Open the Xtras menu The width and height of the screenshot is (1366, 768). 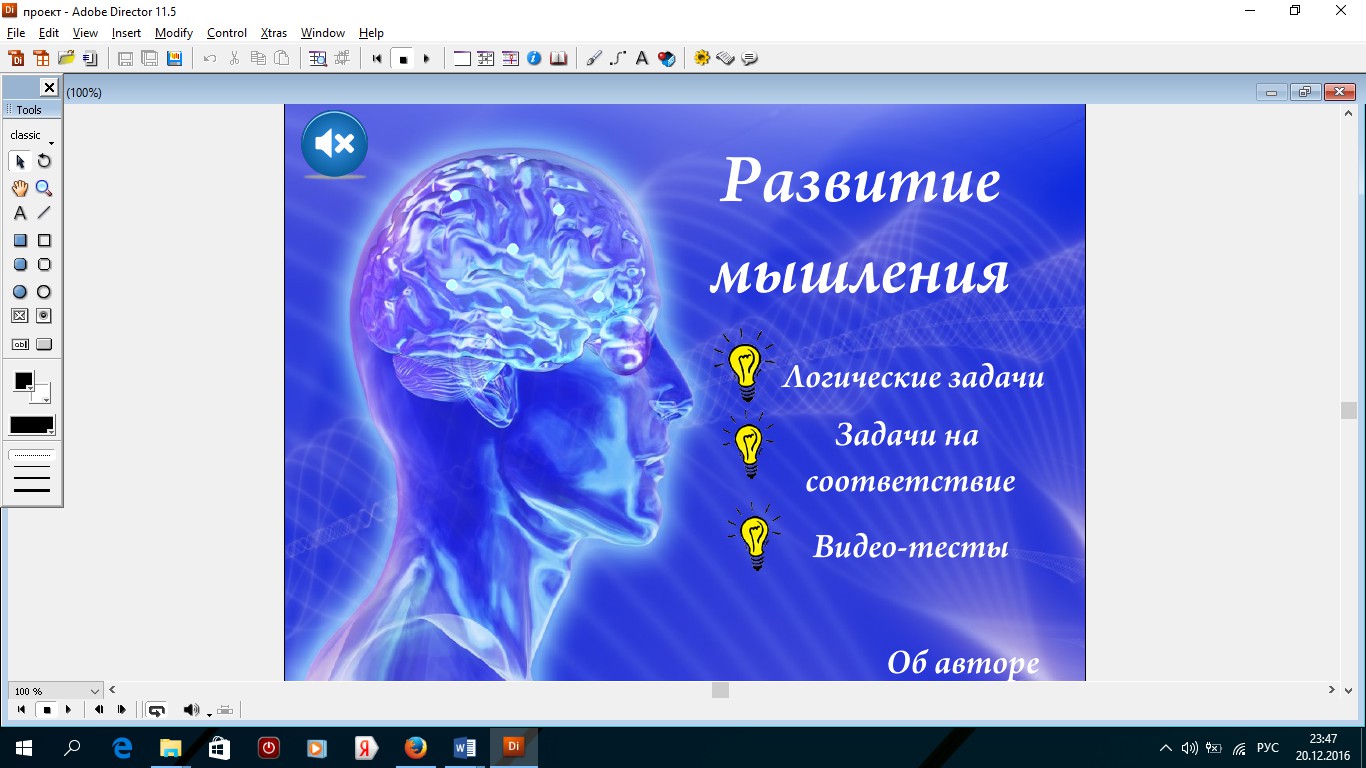(274, 33)
